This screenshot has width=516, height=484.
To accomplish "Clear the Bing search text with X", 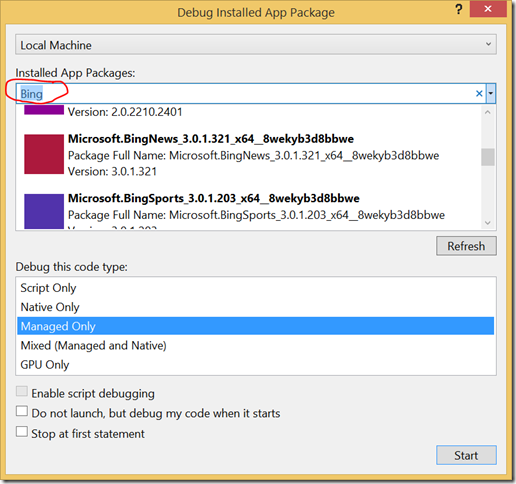I will pyautogui.click(x=479, y=94).
